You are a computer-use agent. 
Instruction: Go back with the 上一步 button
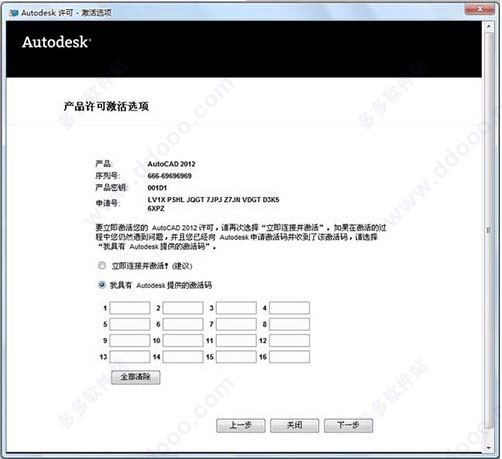pyautogui.click(x=241, y=426)
